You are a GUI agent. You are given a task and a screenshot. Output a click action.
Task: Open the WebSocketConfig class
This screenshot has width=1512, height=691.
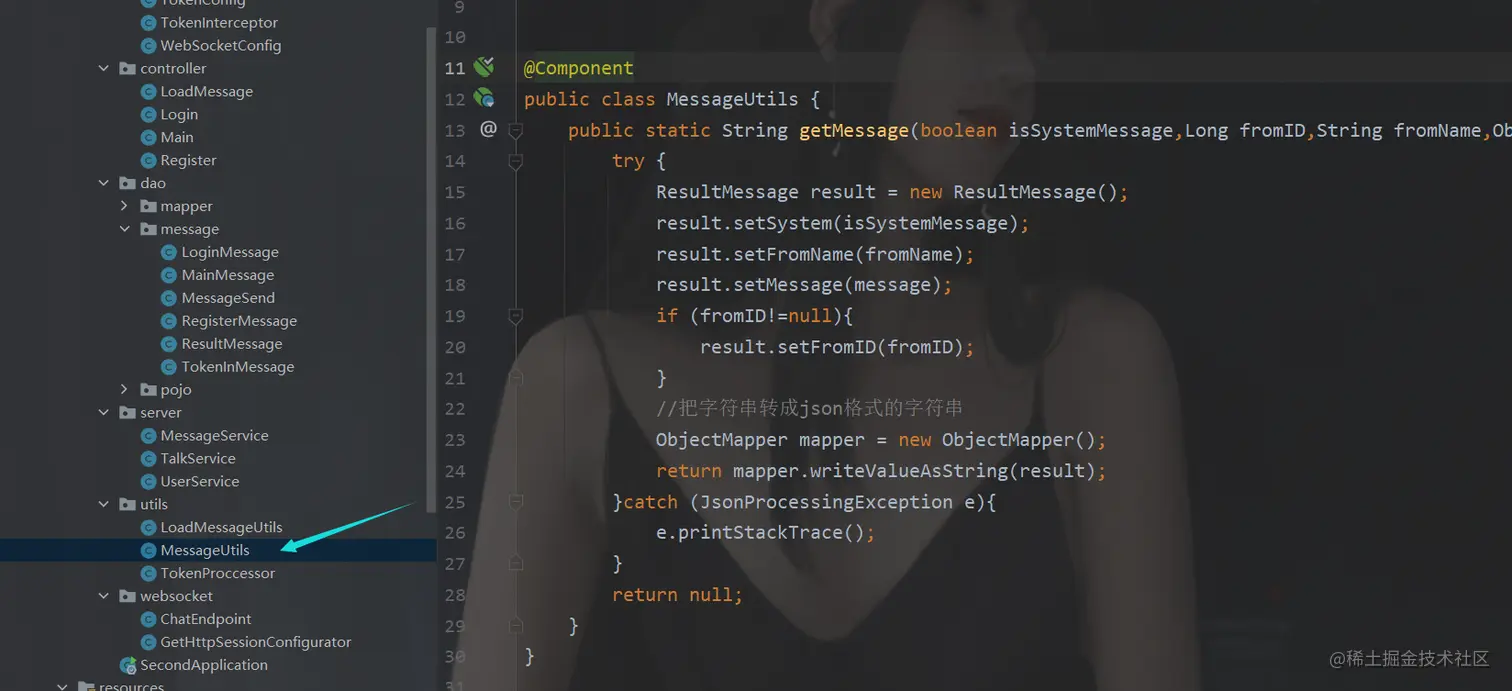pyautogui.click(x=221, y=45)
